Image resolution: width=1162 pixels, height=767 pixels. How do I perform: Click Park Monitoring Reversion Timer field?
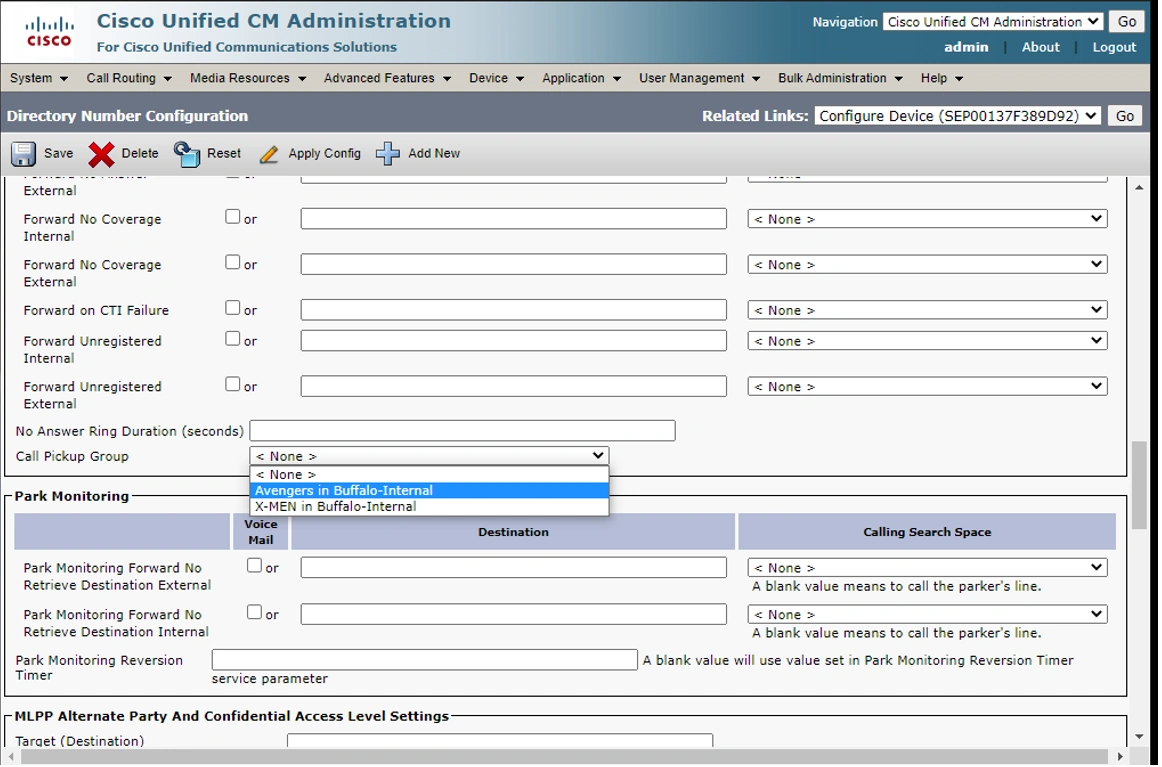click(x=425, y=660)
